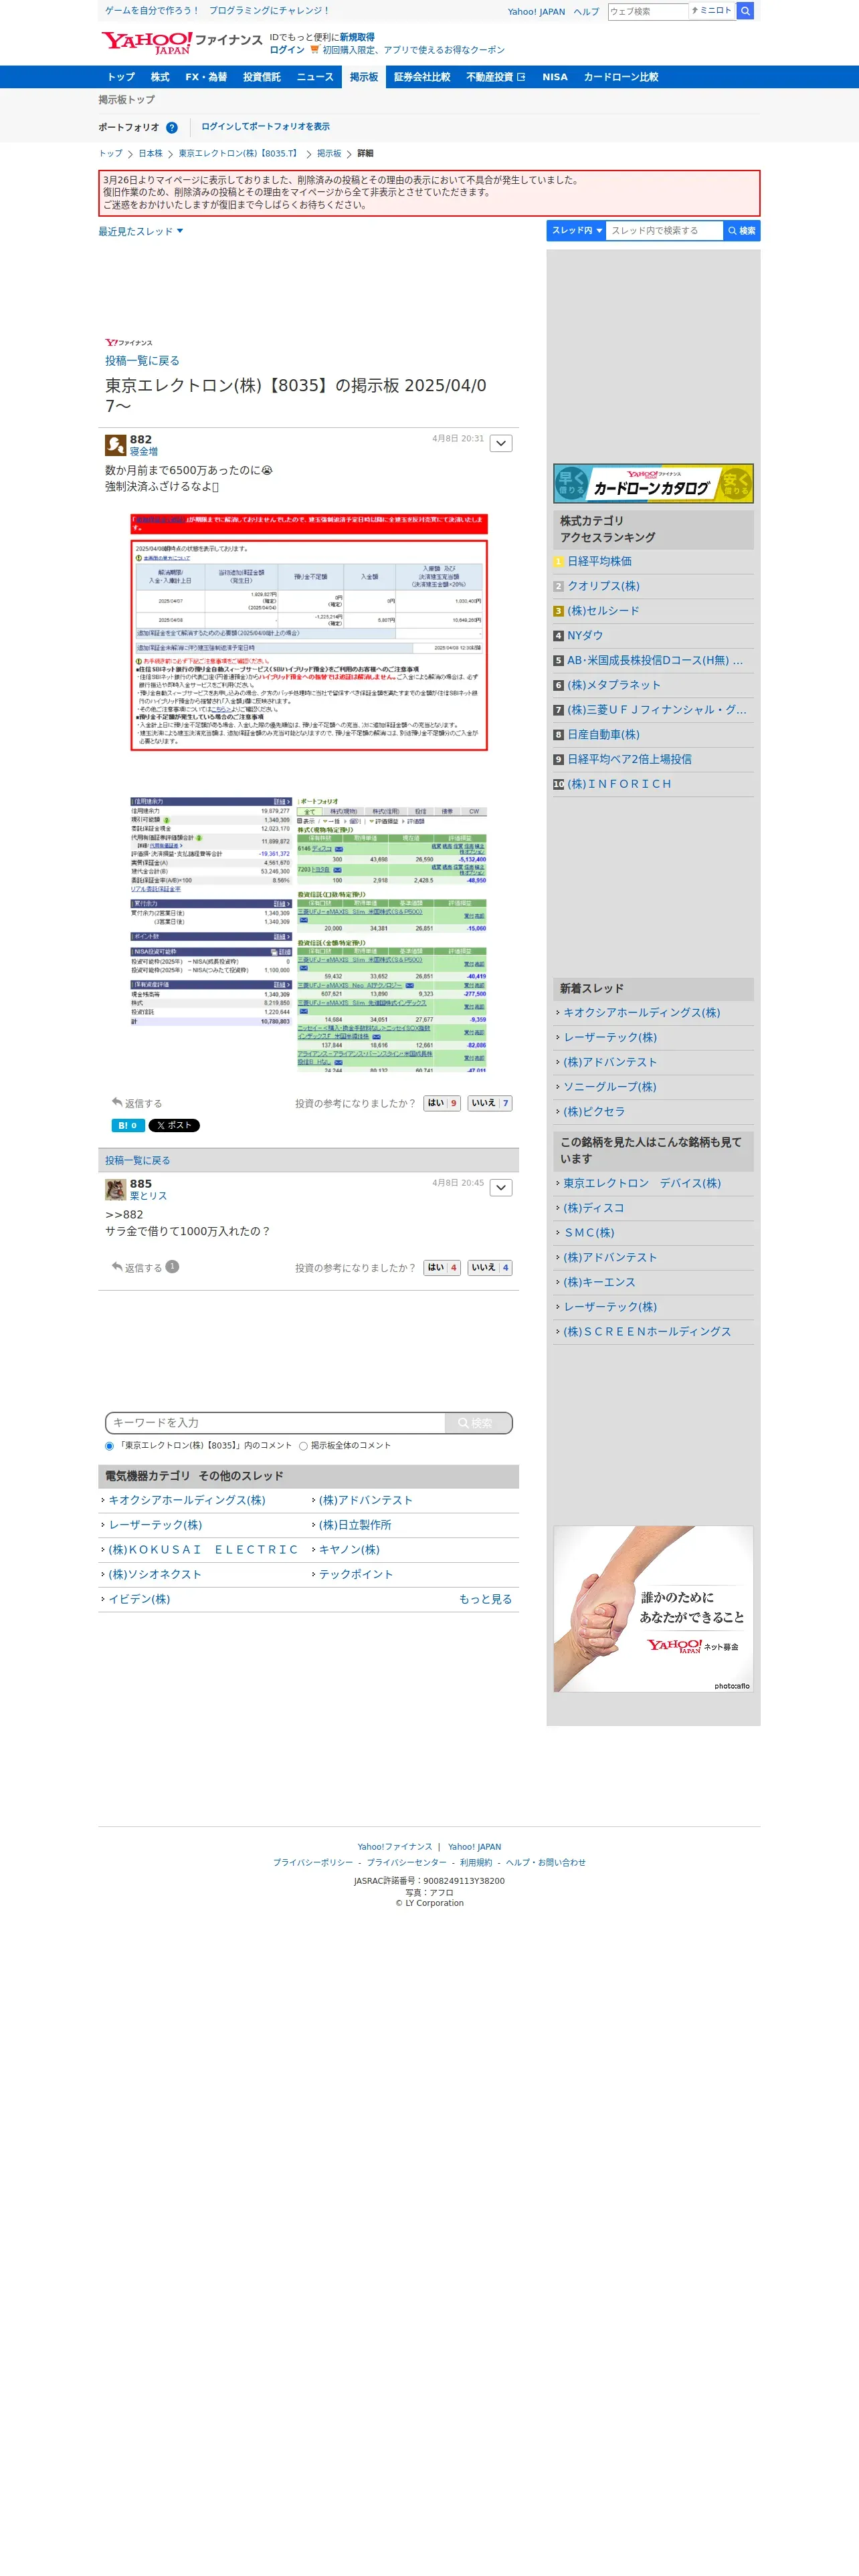Viewport: 859px width, 2576px height.
Task: Click the rank 1 badge 日経平均株価
Action: click(559, 562)
